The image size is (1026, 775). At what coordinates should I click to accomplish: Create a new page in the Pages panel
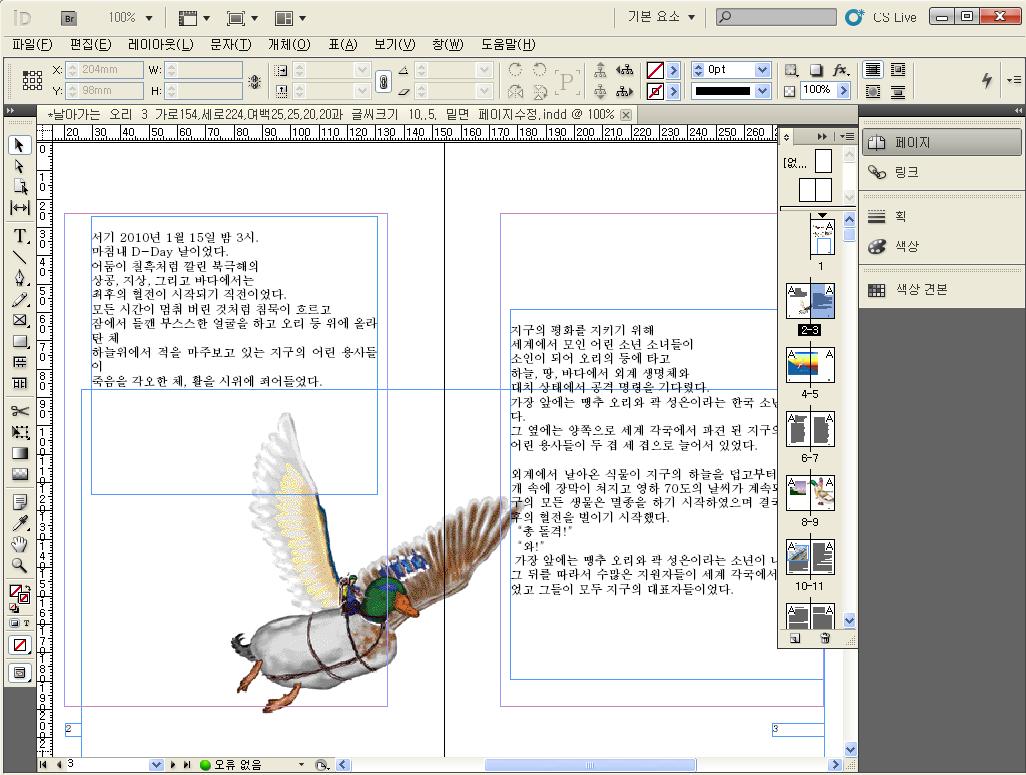(x=795, y=638)
